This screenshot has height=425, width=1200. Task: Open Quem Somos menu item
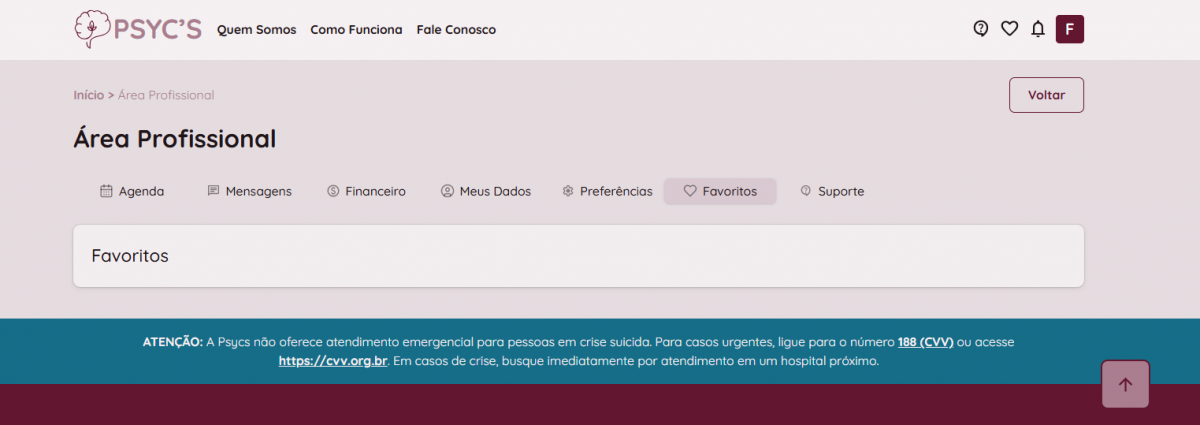(257, 30)
